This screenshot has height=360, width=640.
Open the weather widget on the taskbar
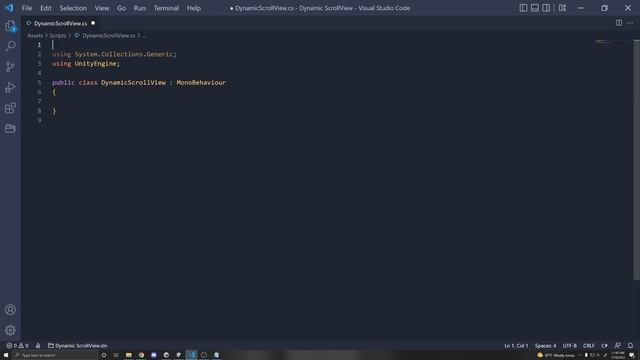556,355
